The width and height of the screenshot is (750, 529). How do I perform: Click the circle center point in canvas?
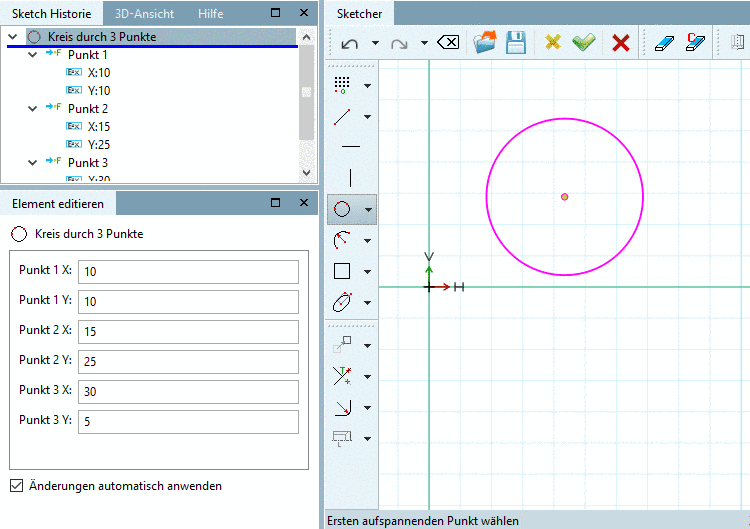[564, 197]
